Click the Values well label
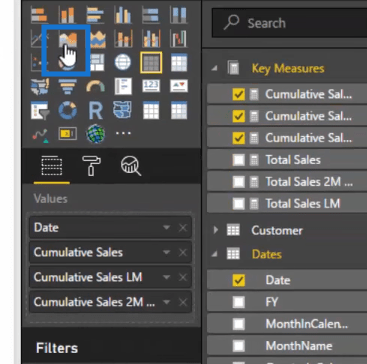The image size is (367, 364). coord(51,199)
